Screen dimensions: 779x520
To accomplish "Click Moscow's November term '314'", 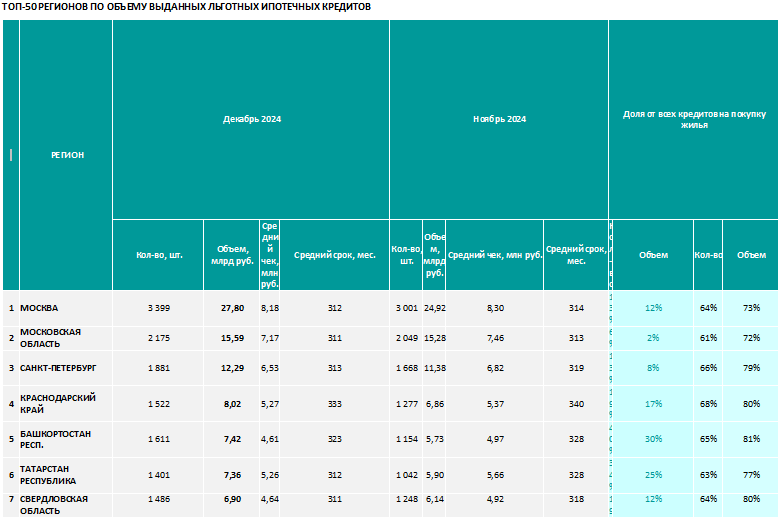I will point(576,308).
